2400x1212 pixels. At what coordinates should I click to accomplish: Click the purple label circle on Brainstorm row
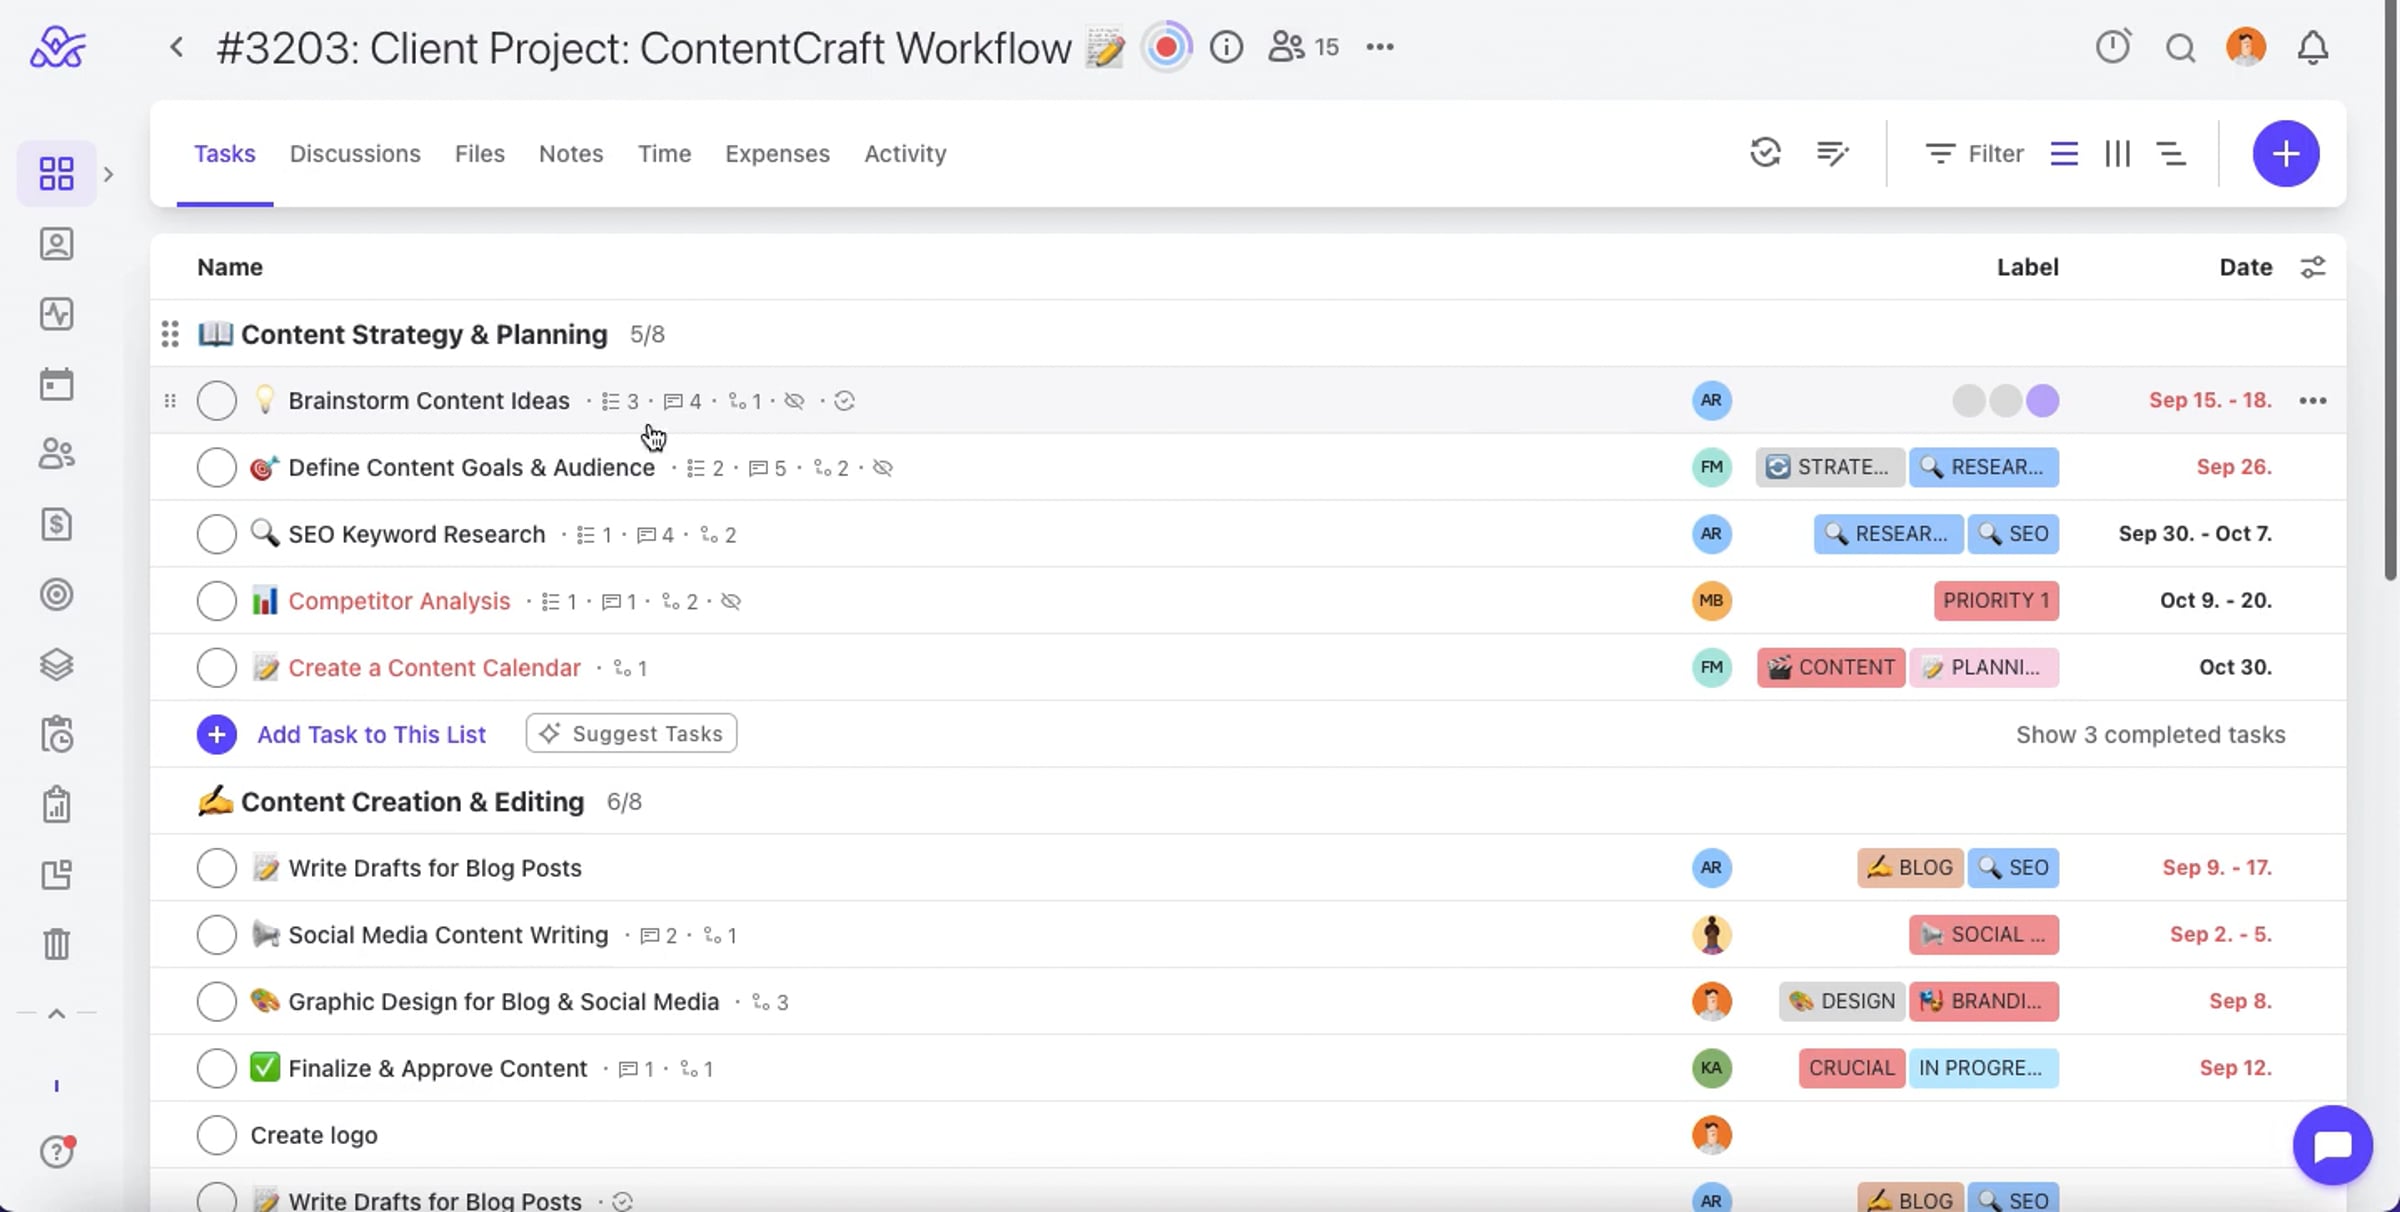pos(2043,401)
